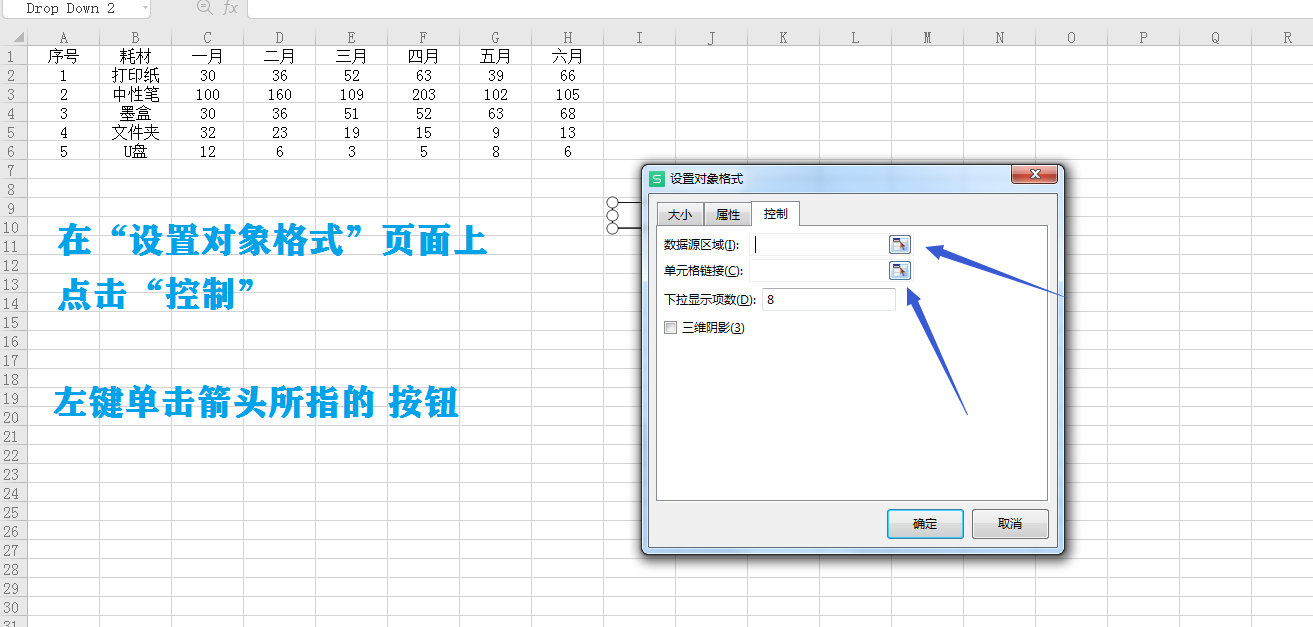Select column header K
Viewport: 1313px width, 627px height.
(x=783, y=38)
